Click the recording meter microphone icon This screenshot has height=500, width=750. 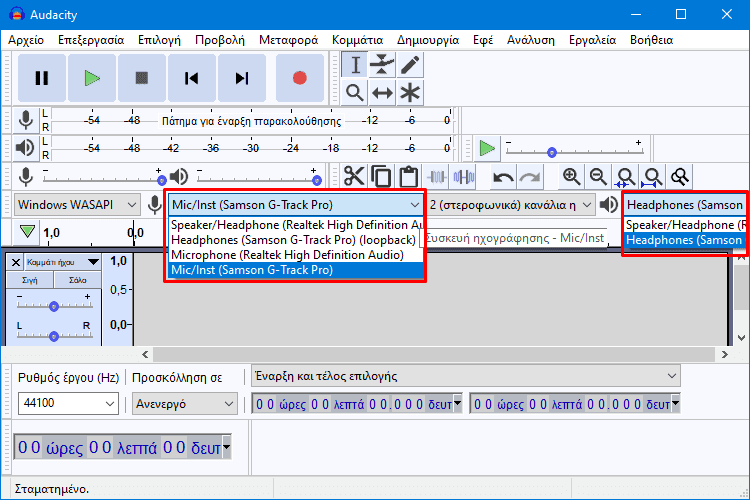26,120
